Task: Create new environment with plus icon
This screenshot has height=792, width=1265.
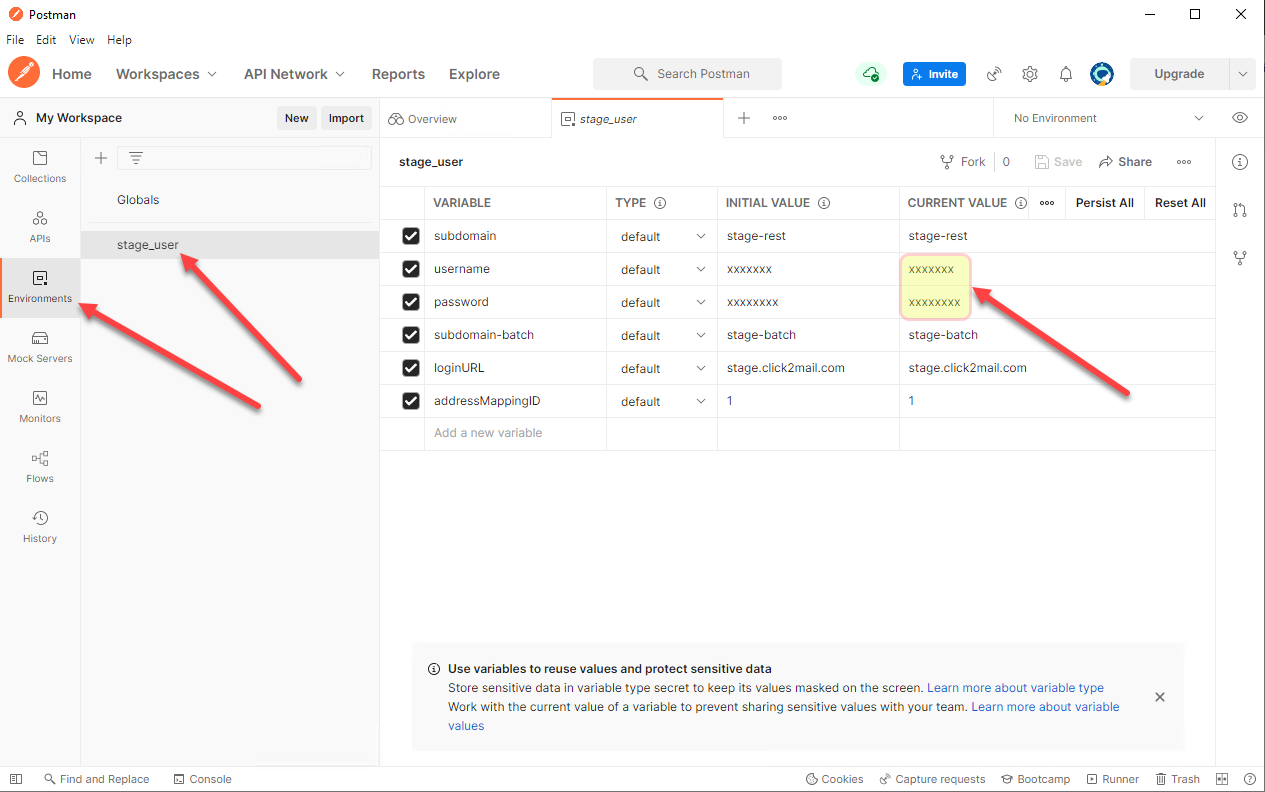Action: tap(100, 158)
